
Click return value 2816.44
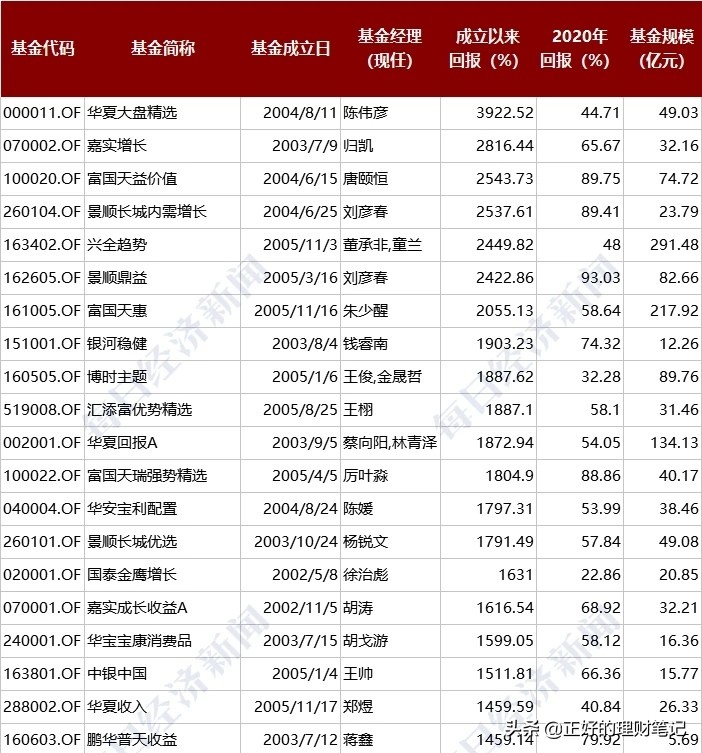pos(505,146)
